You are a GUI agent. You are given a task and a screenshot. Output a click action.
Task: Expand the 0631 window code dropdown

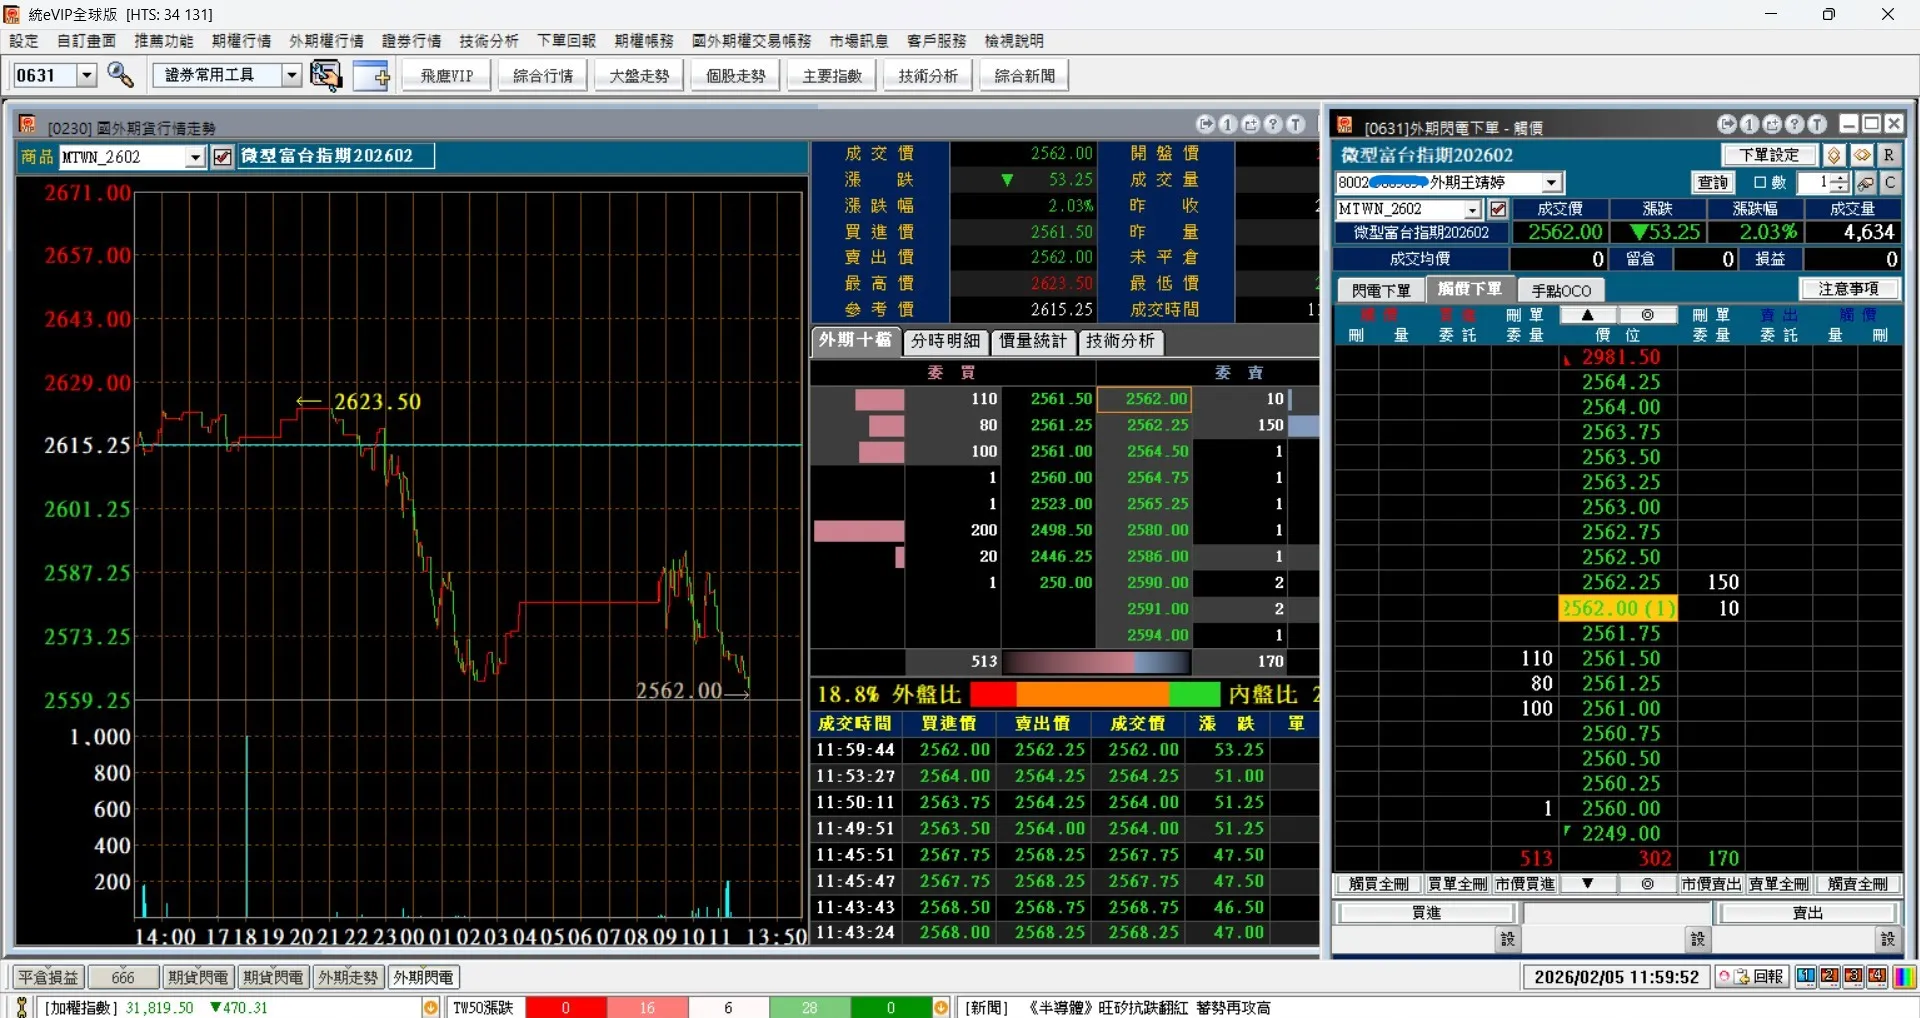86,75
